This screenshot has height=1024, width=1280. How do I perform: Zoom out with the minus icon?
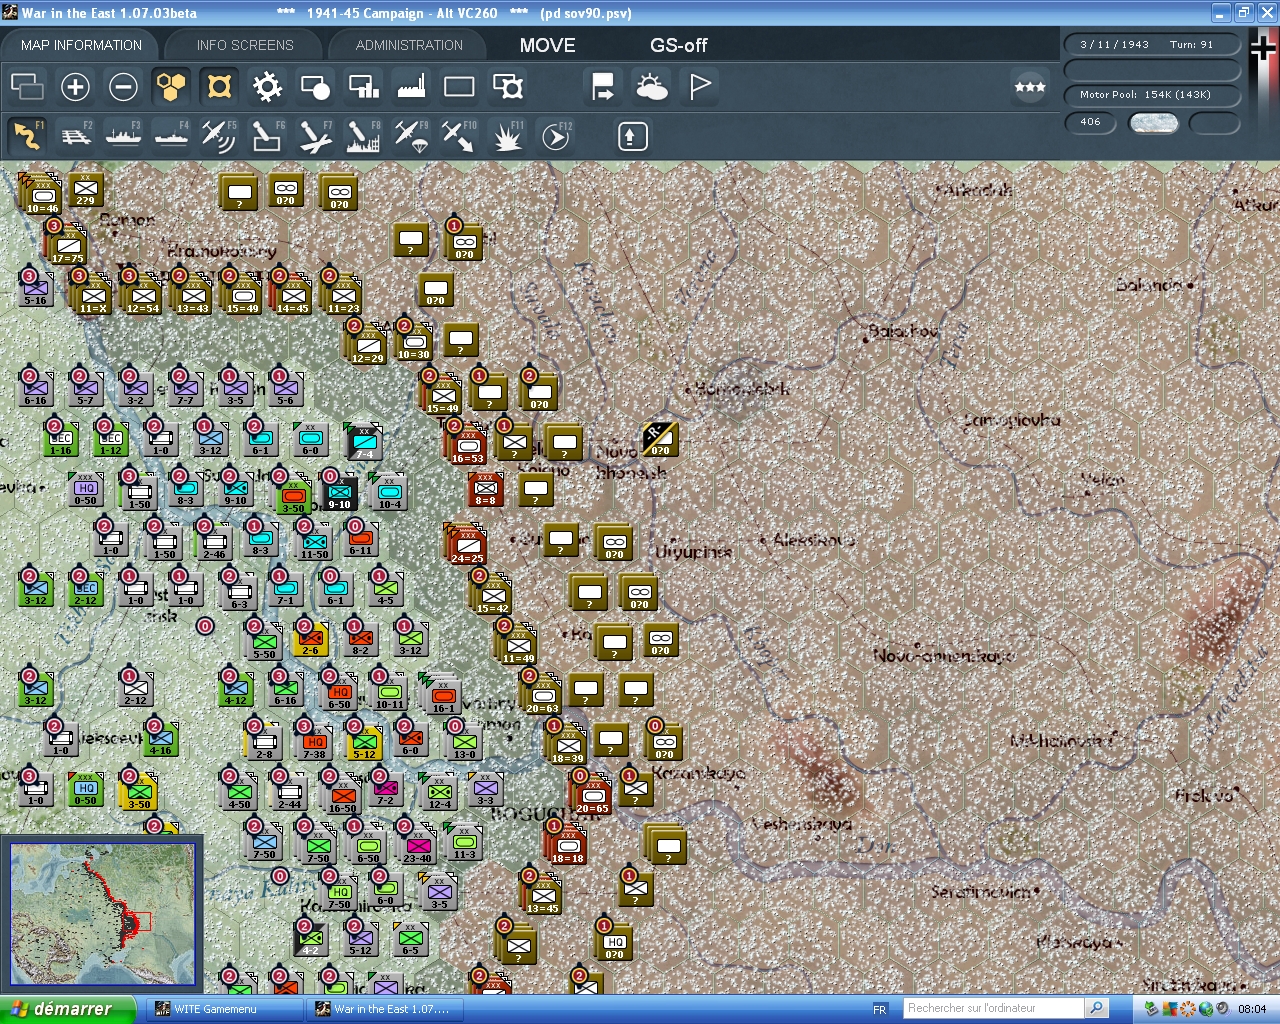click(x=123, y=87)
